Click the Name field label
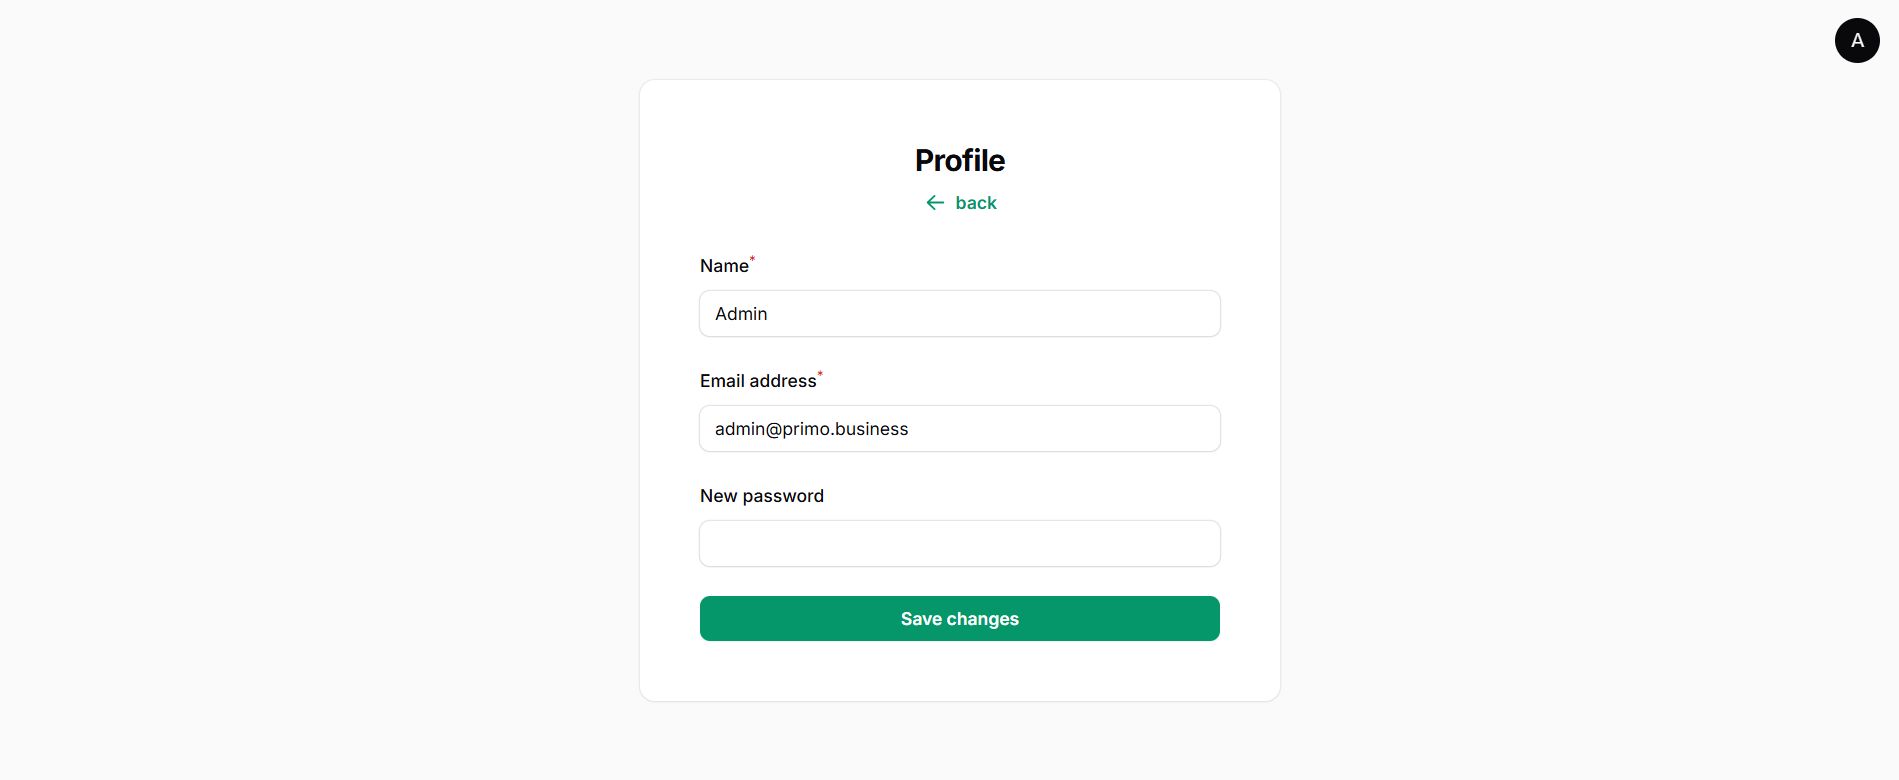The image size is (1899, 780). point(724,266)
